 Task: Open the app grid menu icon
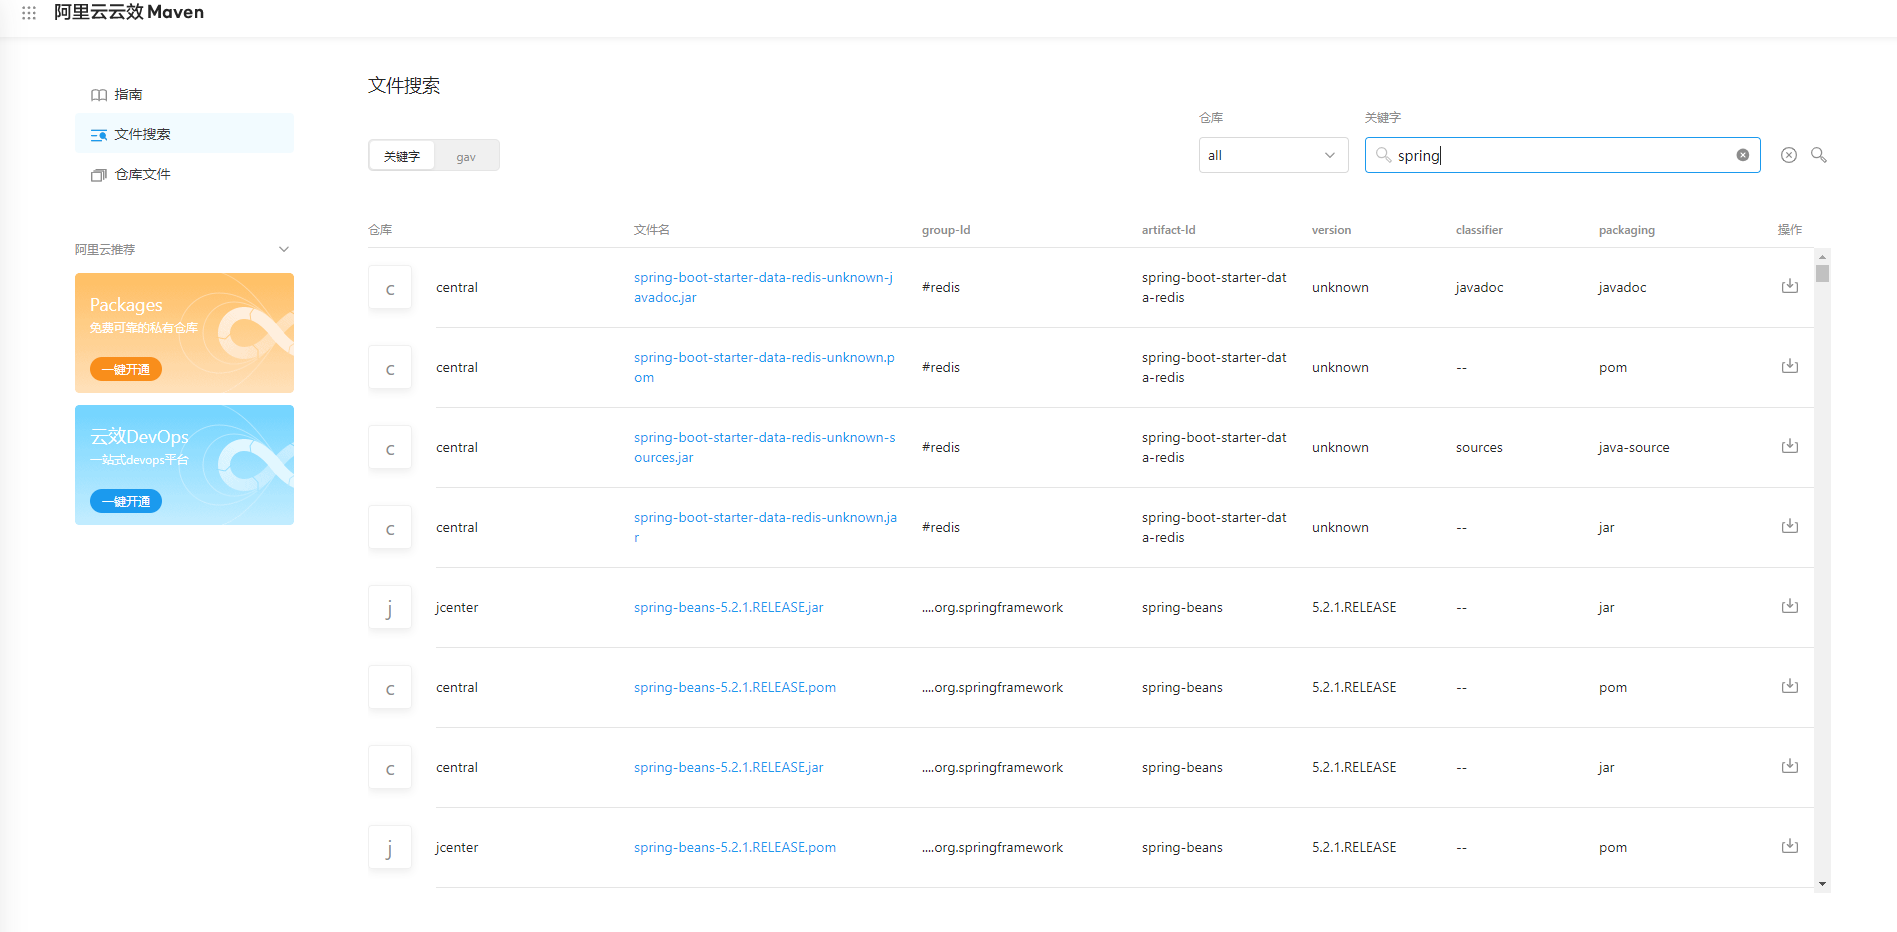pyautogui.click(x=29, y=13)
